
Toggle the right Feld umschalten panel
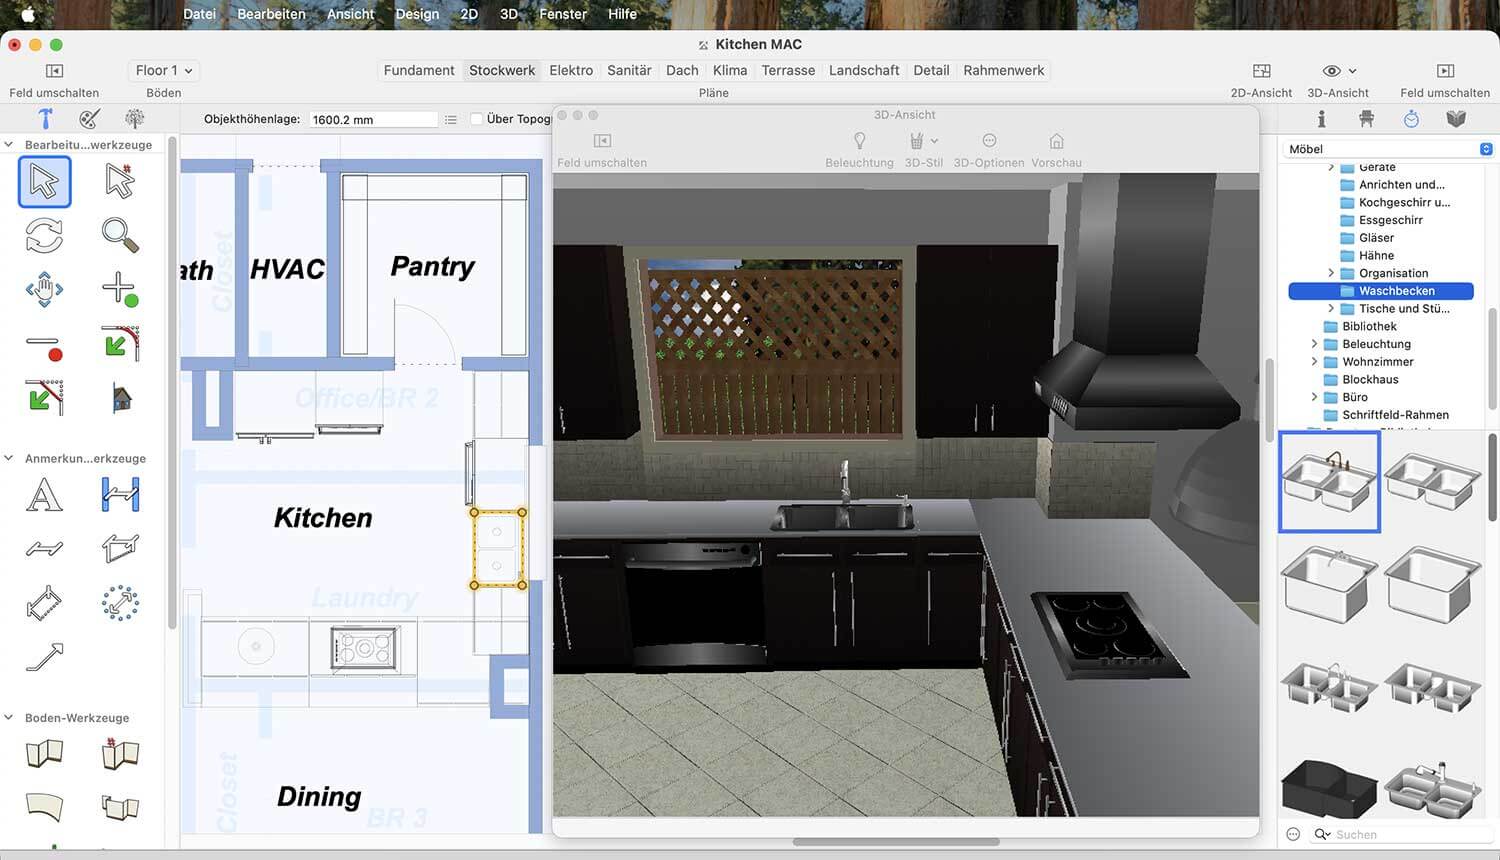pos(1445,71)
